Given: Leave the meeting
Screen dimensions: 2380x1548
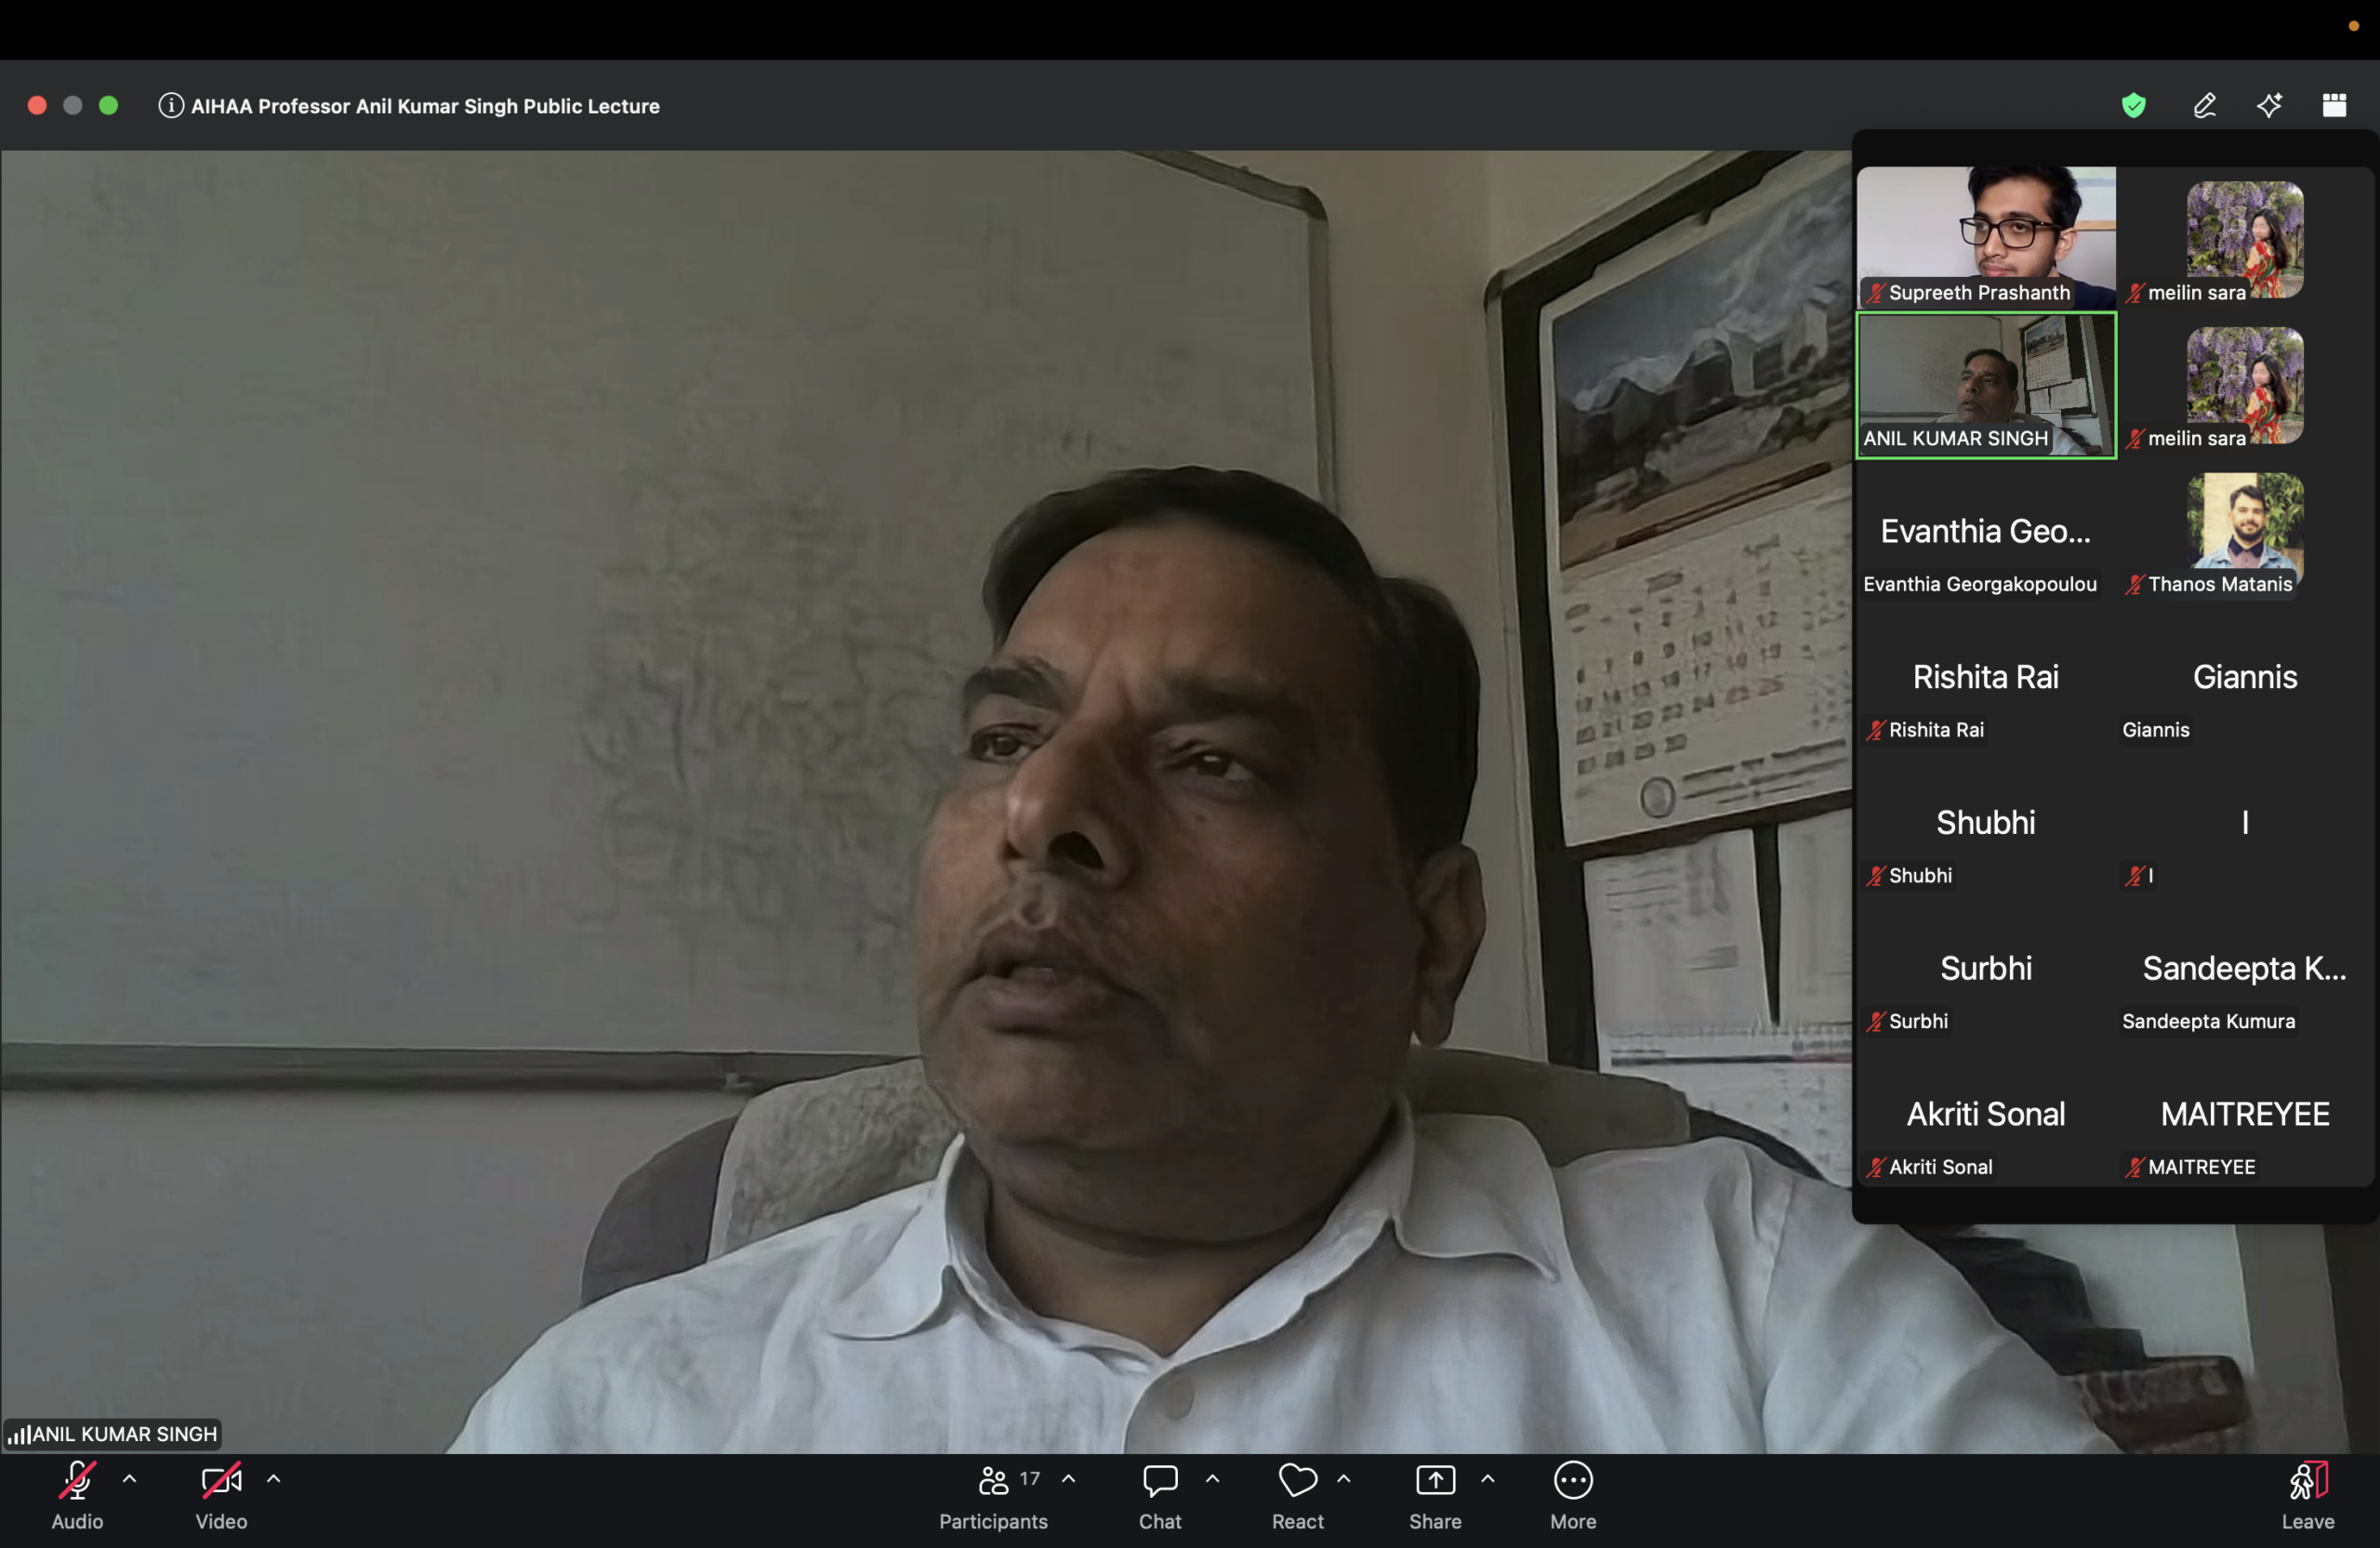Looking at the screenshot, I should click(2308, 1494).
